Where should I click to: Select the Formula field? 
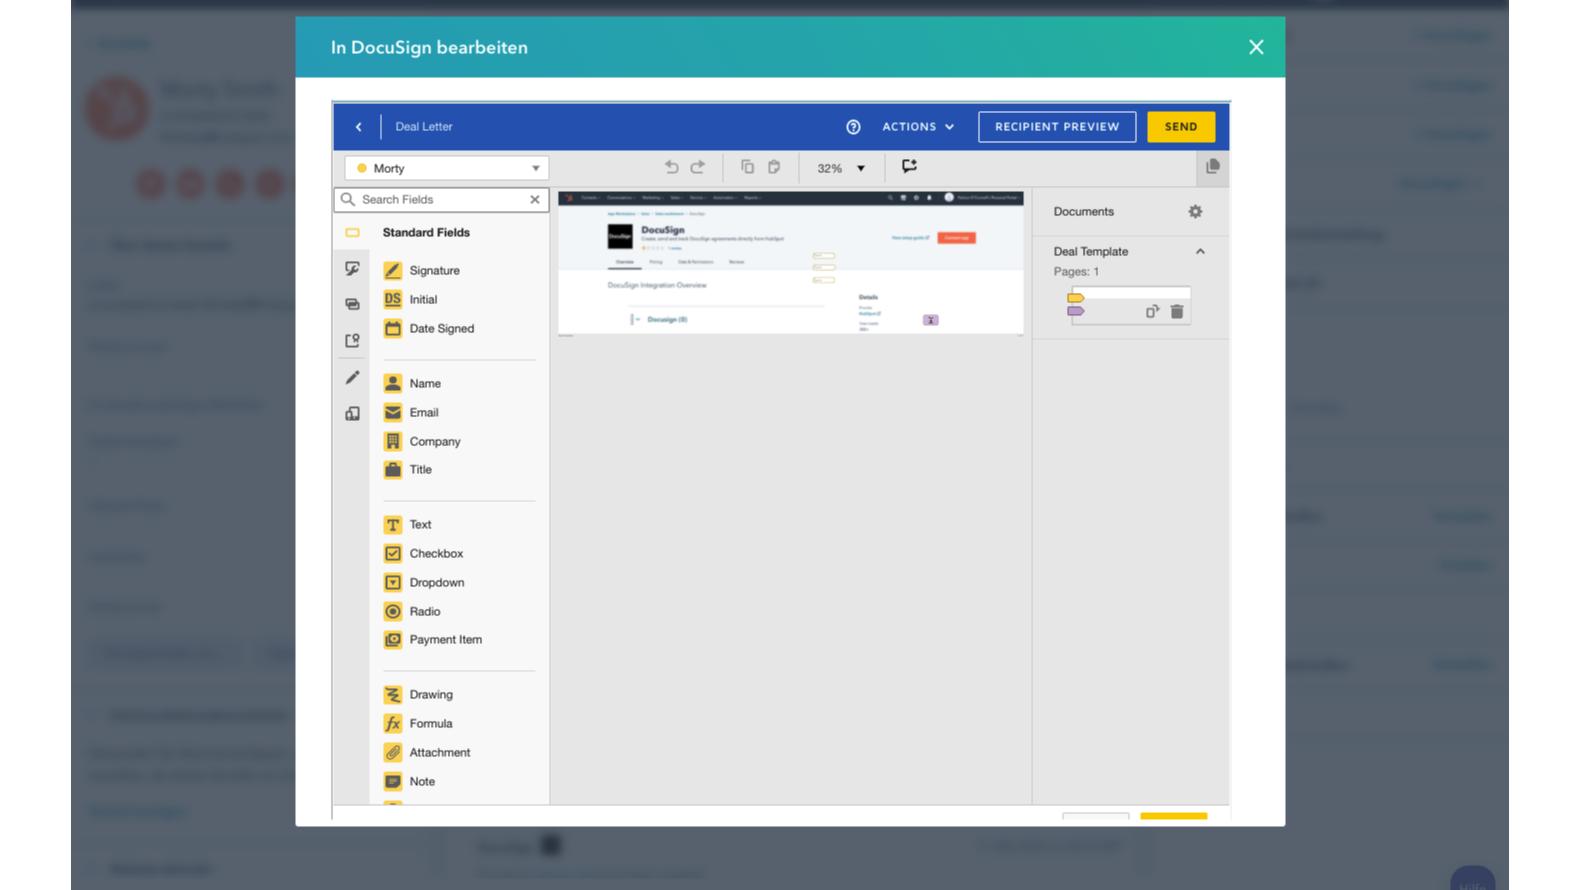(x=430, y=723)
